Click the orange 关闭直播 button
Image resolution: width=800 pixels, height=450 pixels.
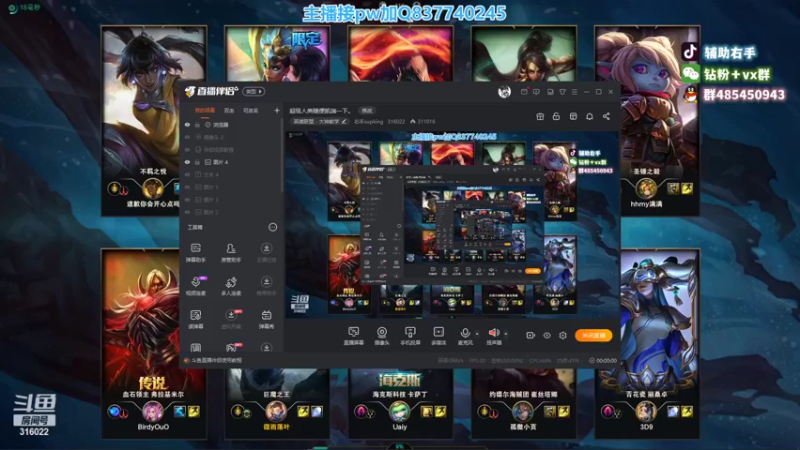593,335
